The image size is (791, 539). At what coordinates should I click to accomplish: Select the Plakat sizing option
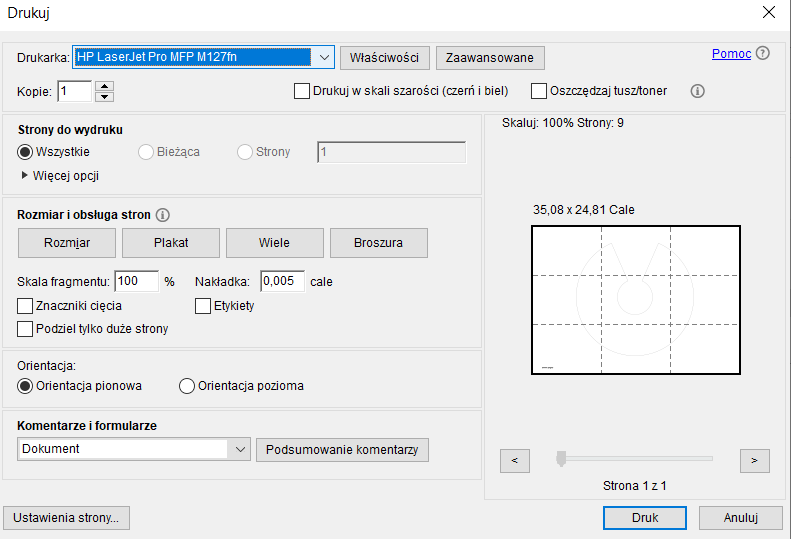coord(171,243)
